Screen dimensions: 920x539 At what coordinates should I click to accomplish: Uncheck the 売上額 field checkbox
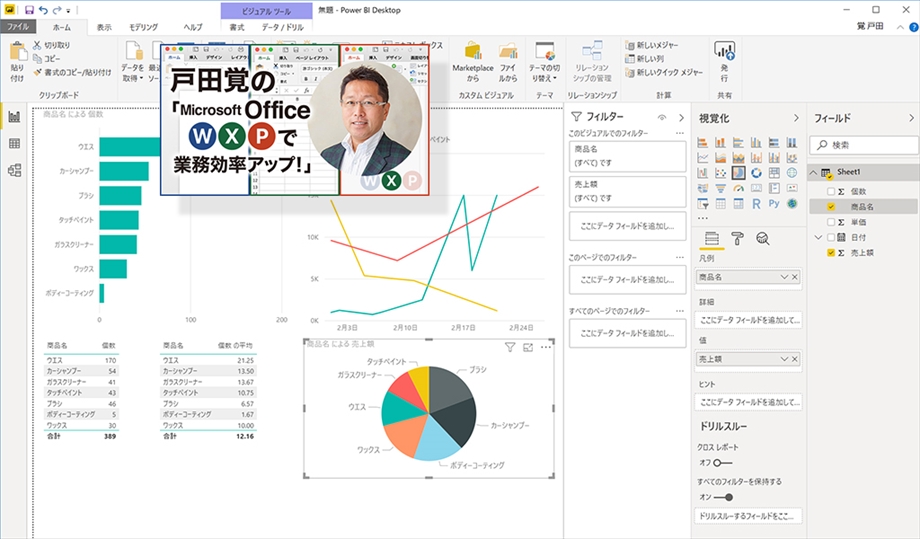[831, 252]
